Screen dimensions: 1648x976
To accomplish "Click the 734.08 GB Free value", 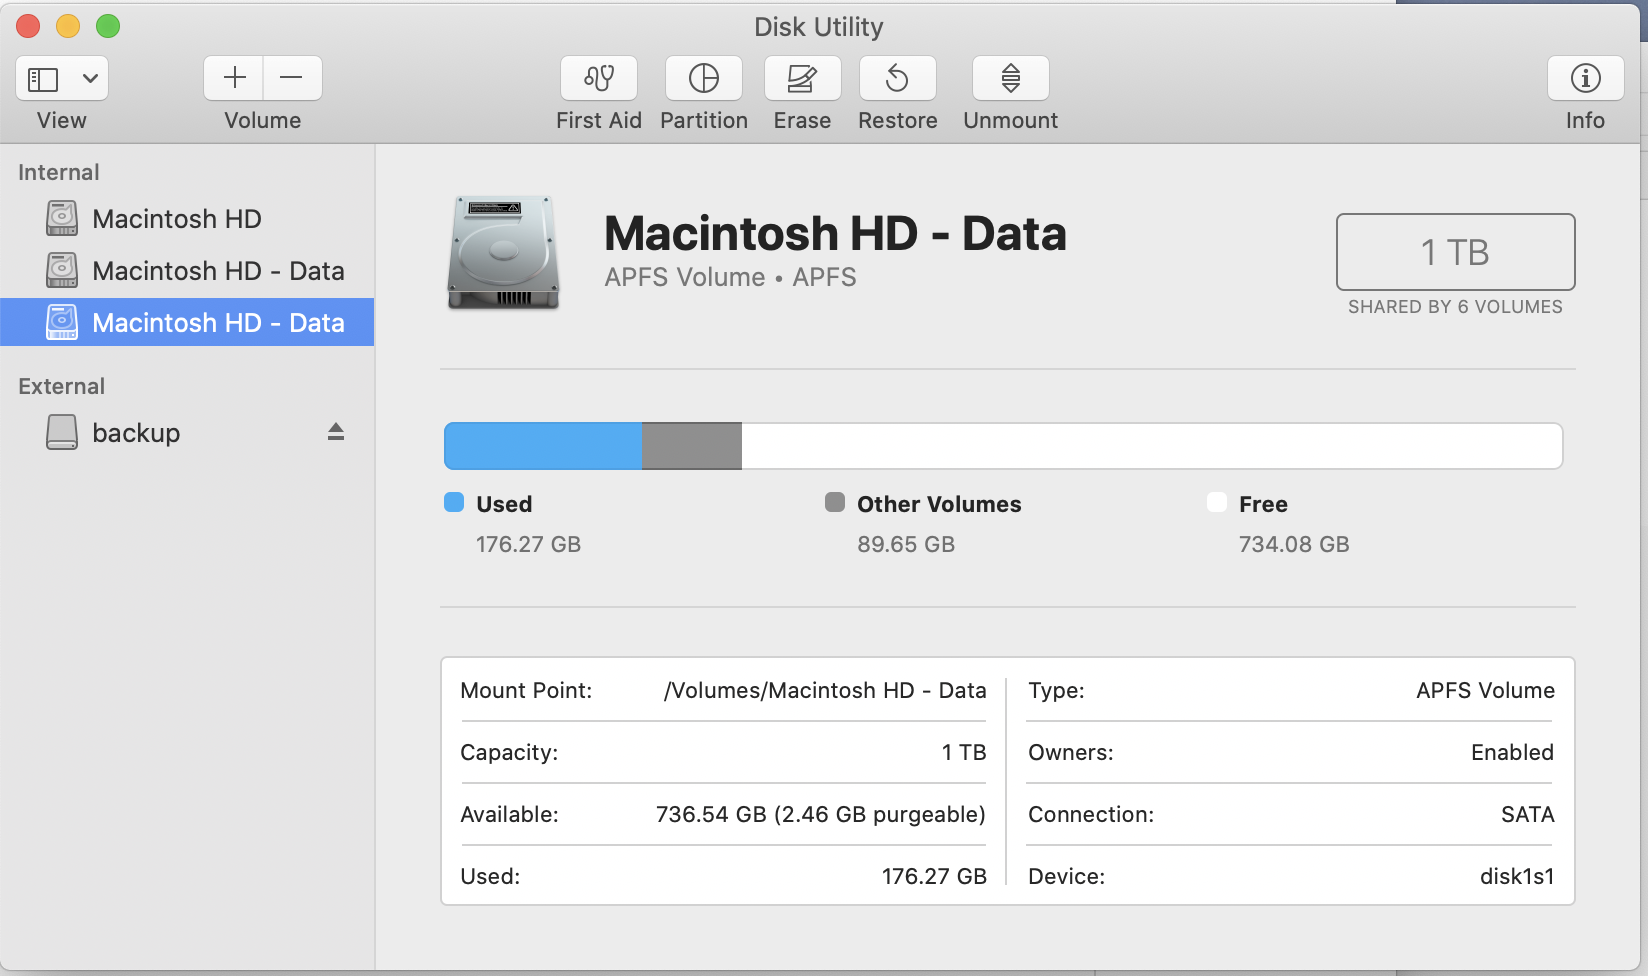I will coord(1294,545).
